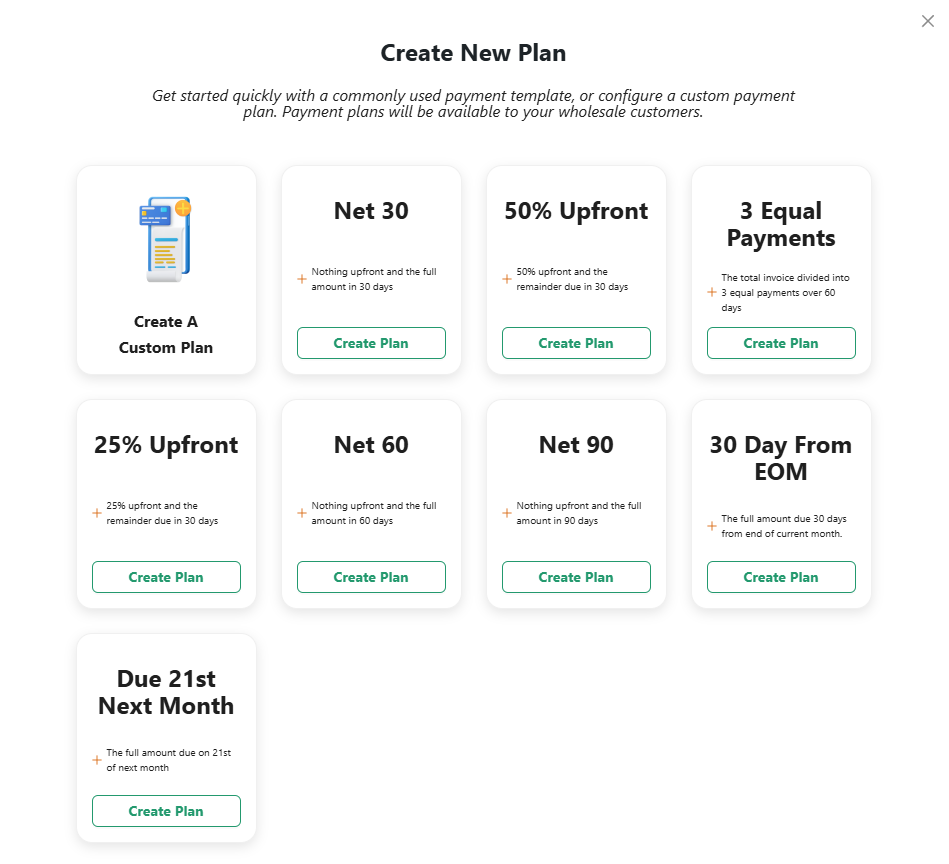Create a 30 Day From EOM plan
This screenshot has width=949, height=864.
click(x=781, y=577)
